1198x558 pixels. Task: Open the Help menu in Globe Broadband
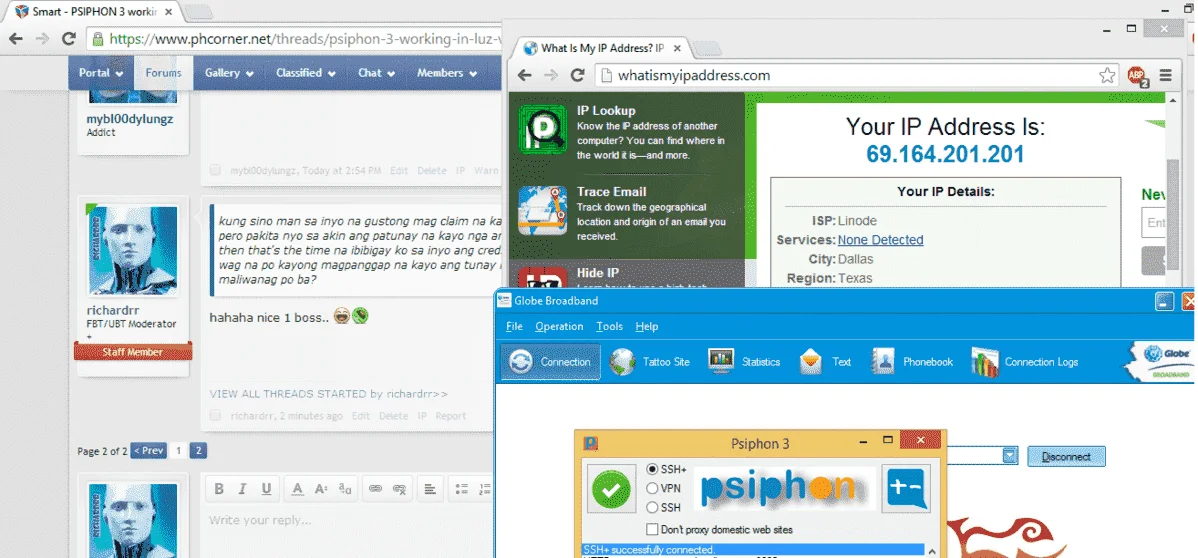click(x=646, y=326)
